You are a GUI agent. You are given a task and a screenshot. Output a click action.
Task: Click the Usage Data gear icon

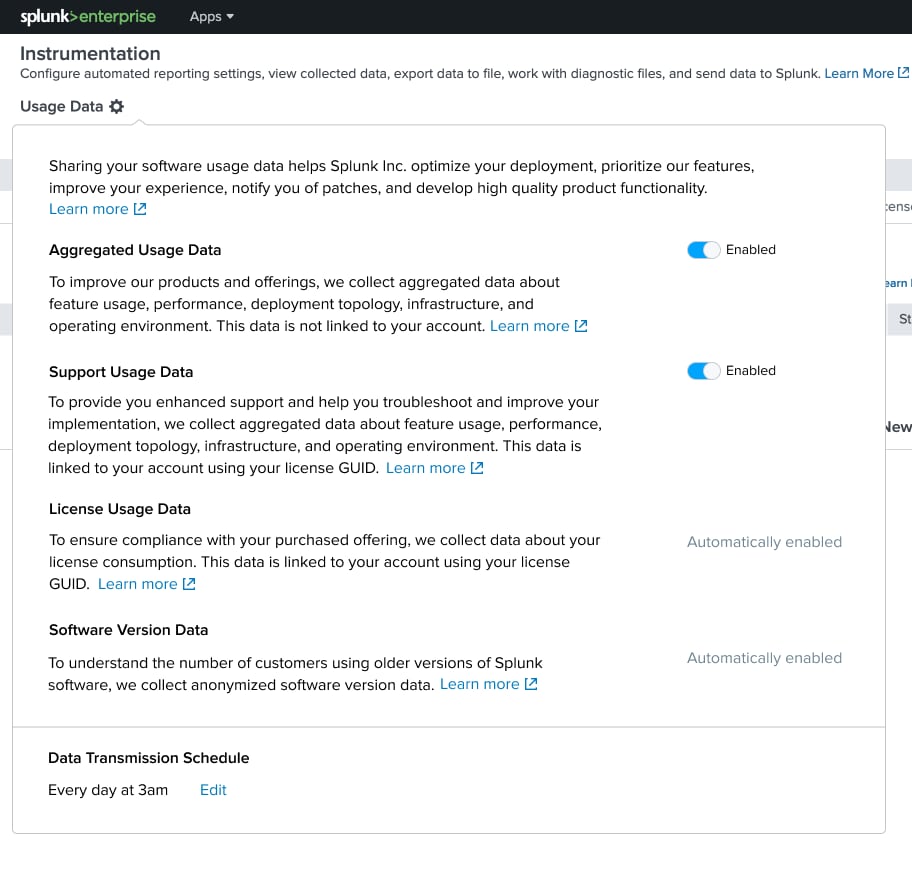coord(117,106)
